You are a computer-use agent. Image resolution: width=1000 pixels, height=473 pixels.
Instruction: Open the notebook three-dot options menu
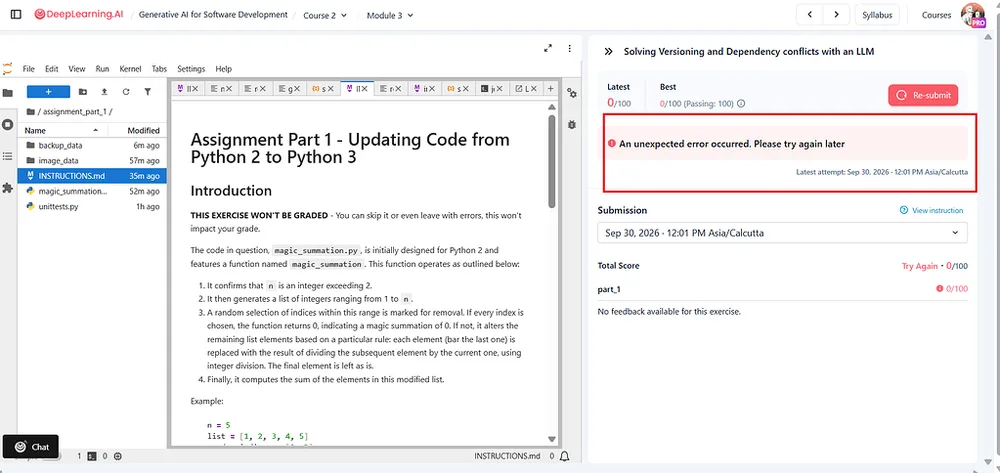pos(570,48)
